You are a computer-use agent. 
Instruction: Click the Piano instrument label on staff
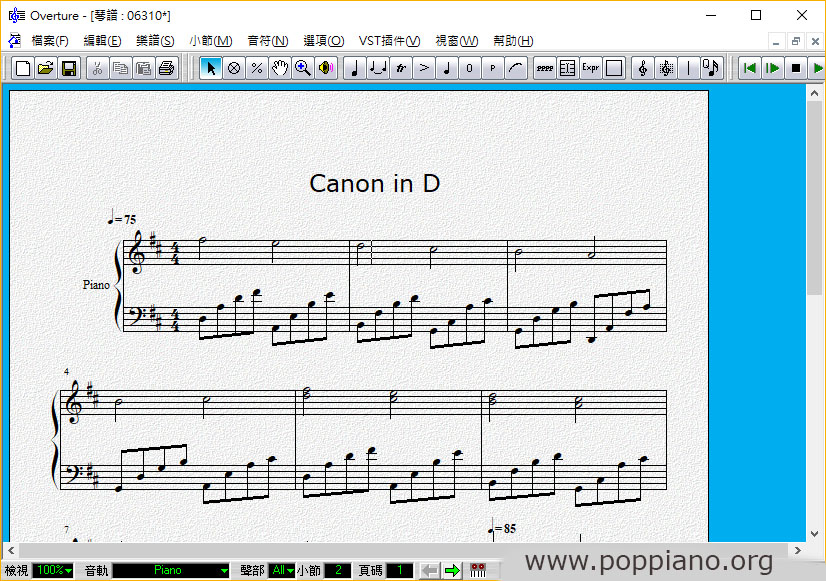coord(96,285)
